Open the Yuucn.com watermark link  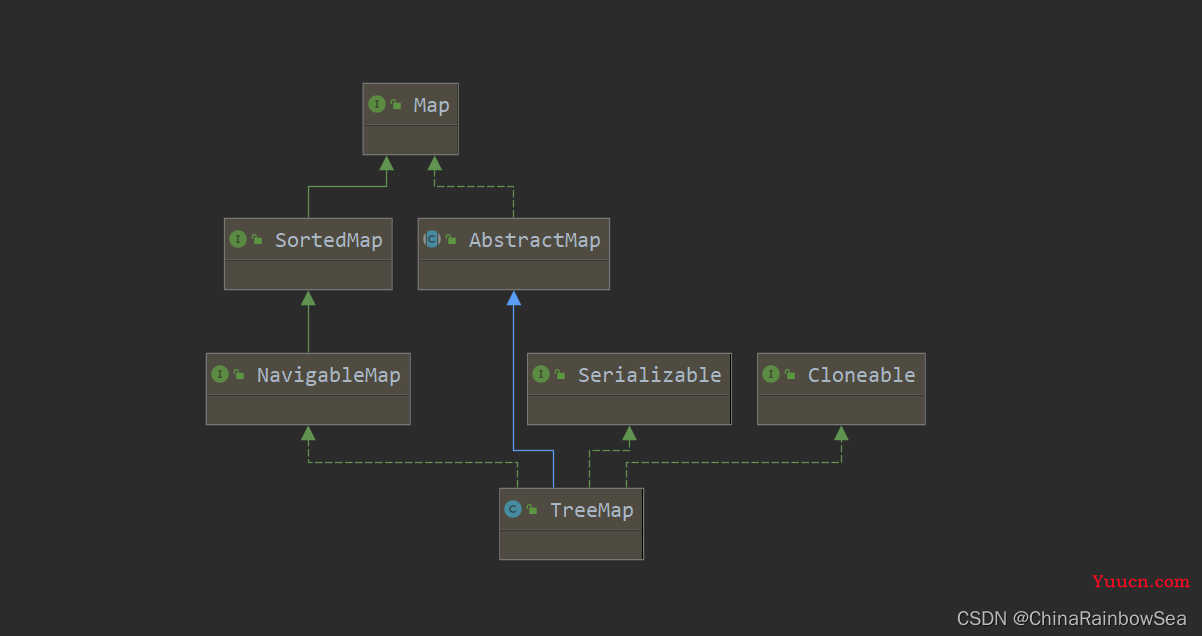pyautogui.click(x=1141, y=581)
